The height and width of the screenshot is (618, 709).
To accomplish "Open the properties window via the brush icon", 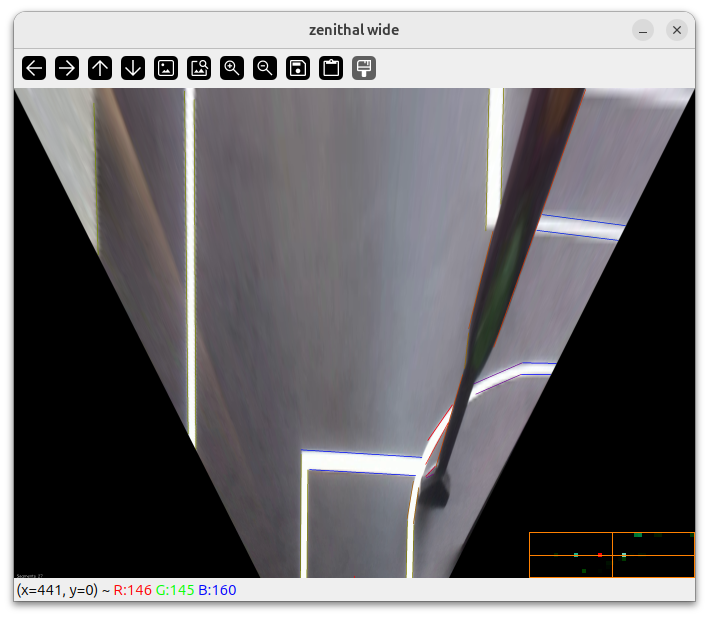I will tap(364, 68).
